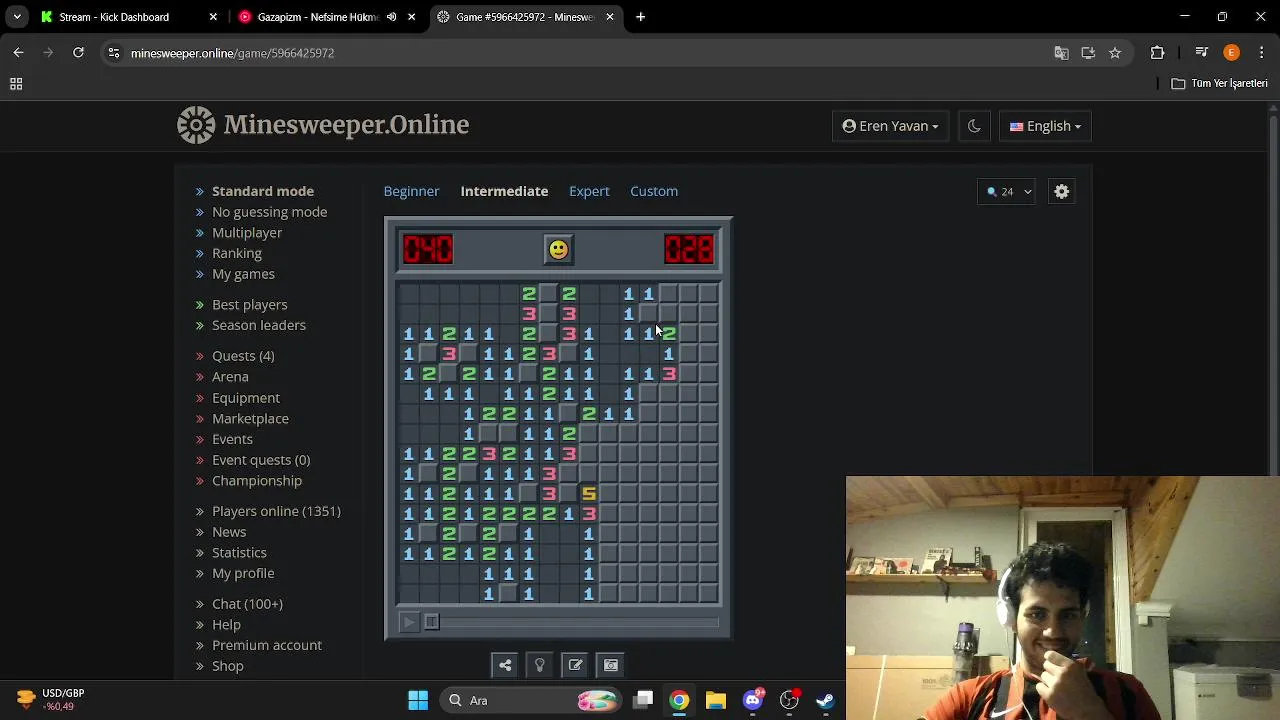This screenshot has height=720, width=1280.
Task: Open Tüm Yer İşaretleri bookmarks folder
Action: pos(1219,84)
